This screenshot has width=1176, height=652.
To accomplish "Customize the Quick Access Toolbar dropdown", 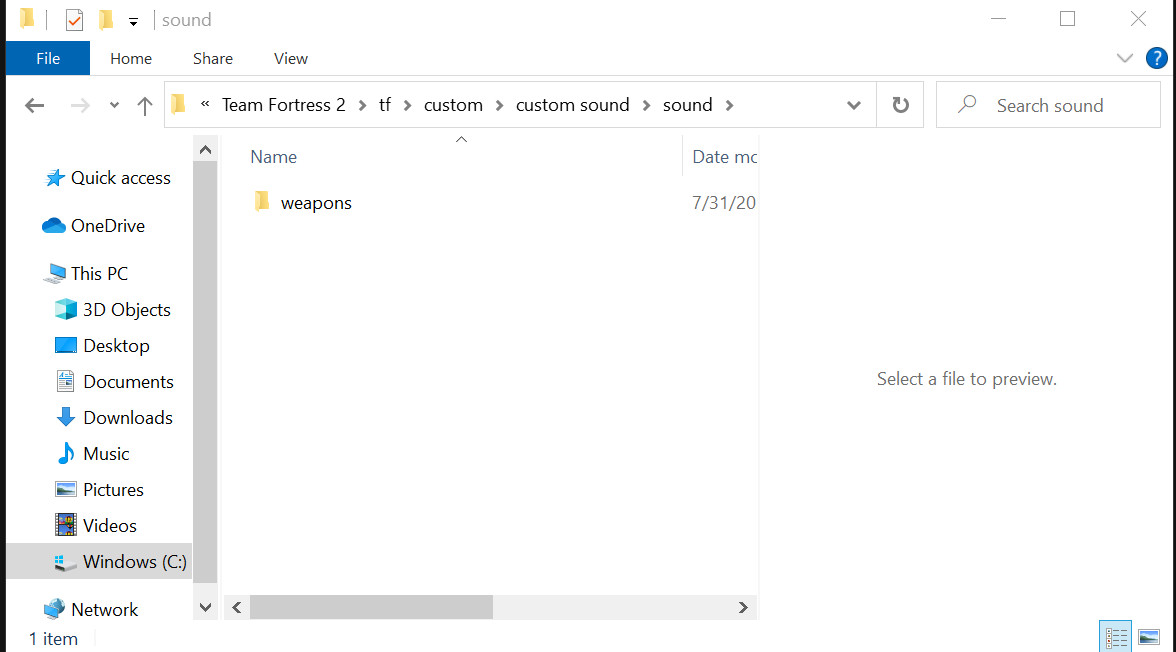I will (x=133, y=20).
